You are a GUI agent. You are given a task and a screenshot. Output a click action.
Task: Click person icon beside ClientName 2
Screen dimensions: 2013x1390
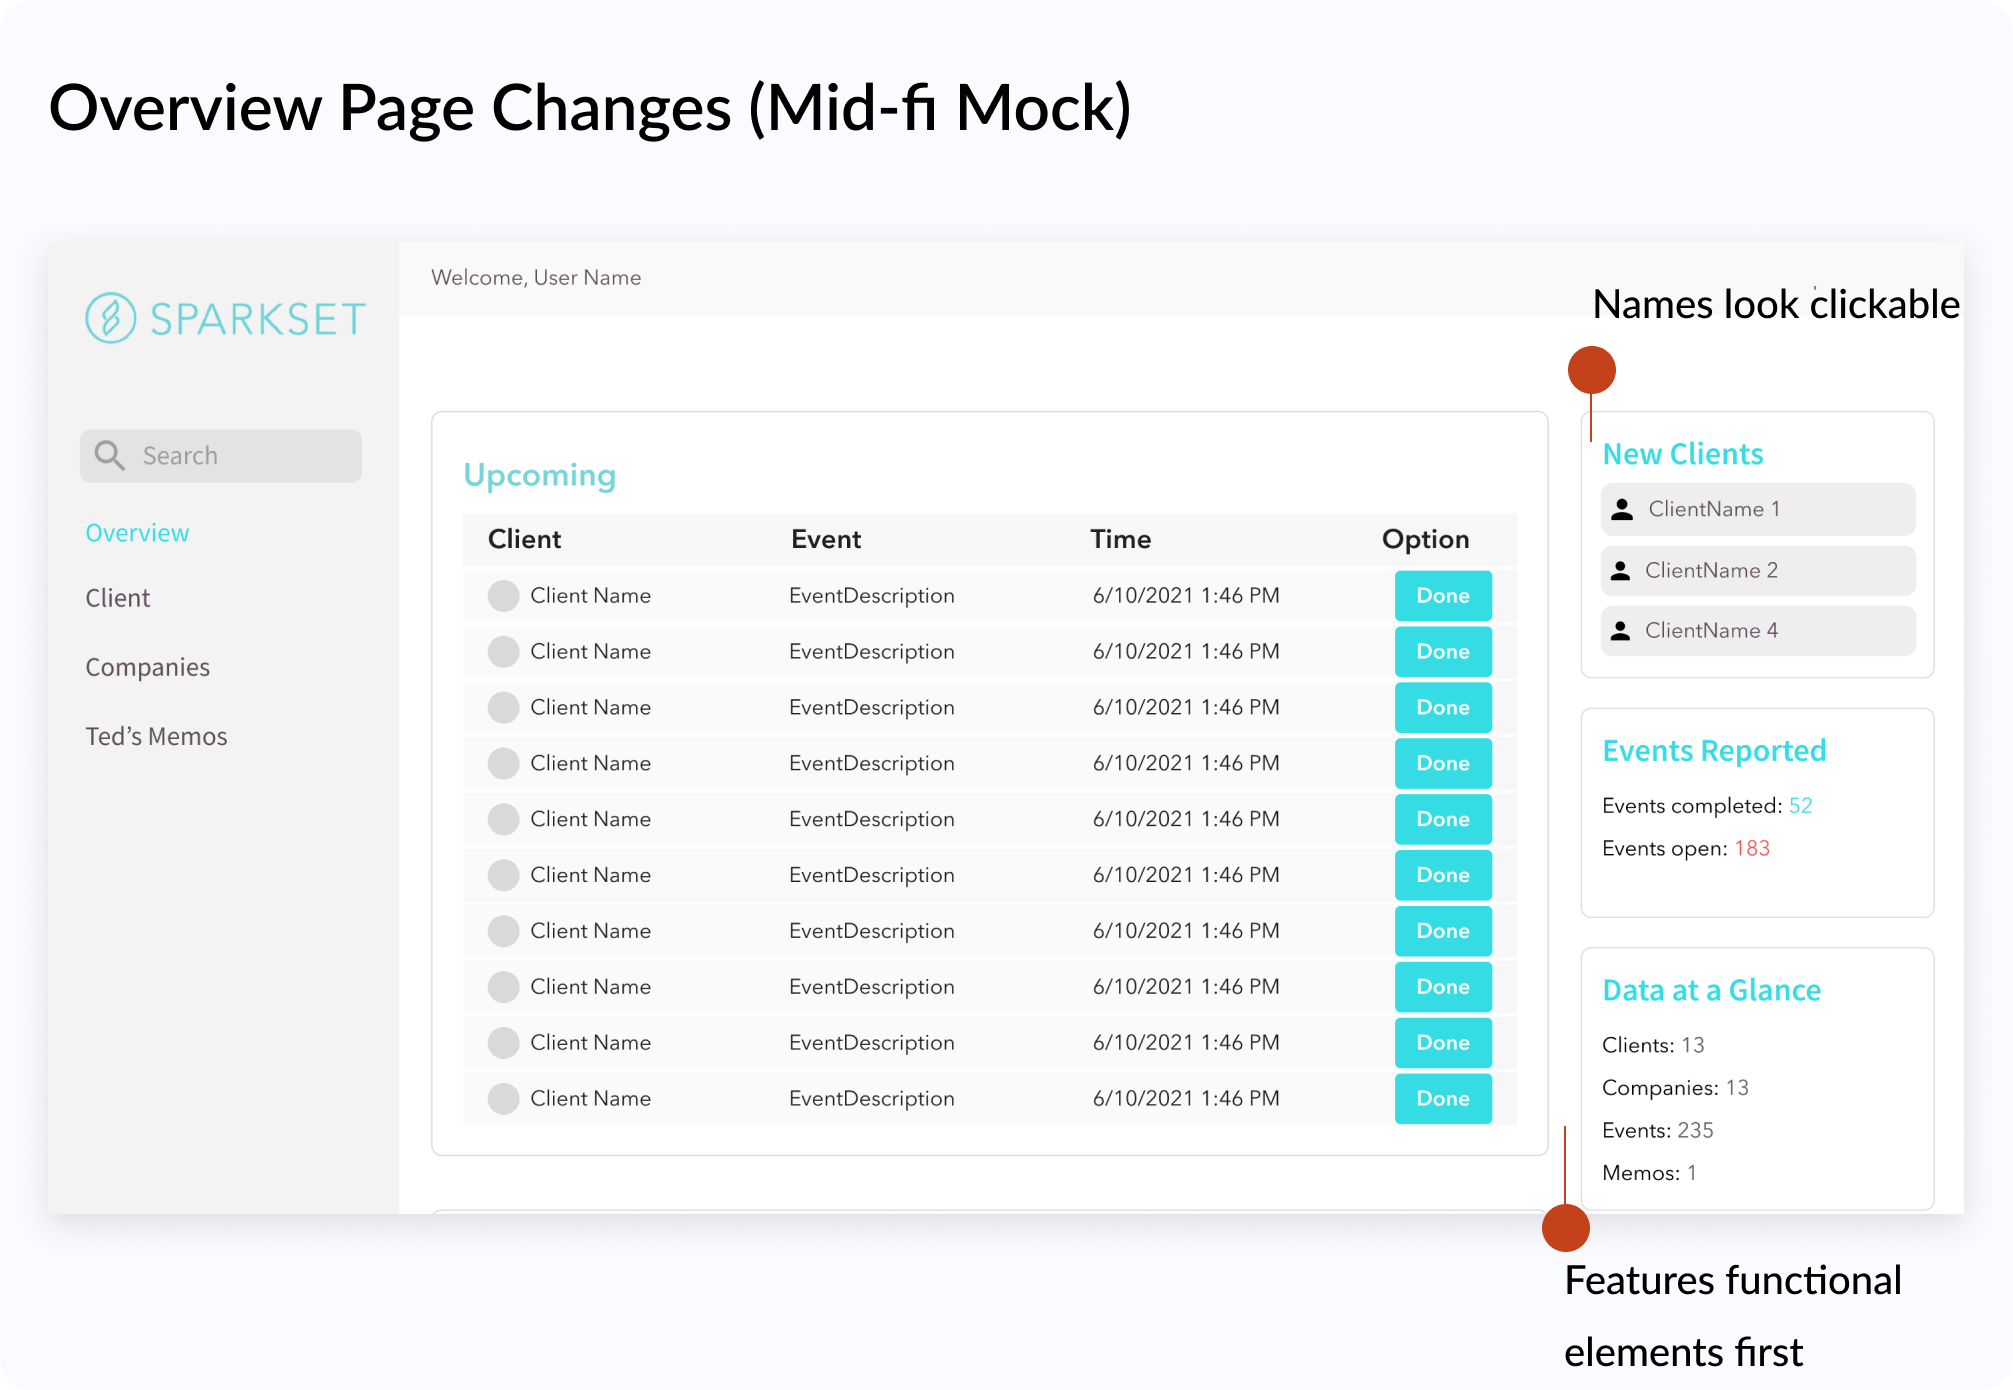point(1621,571)
